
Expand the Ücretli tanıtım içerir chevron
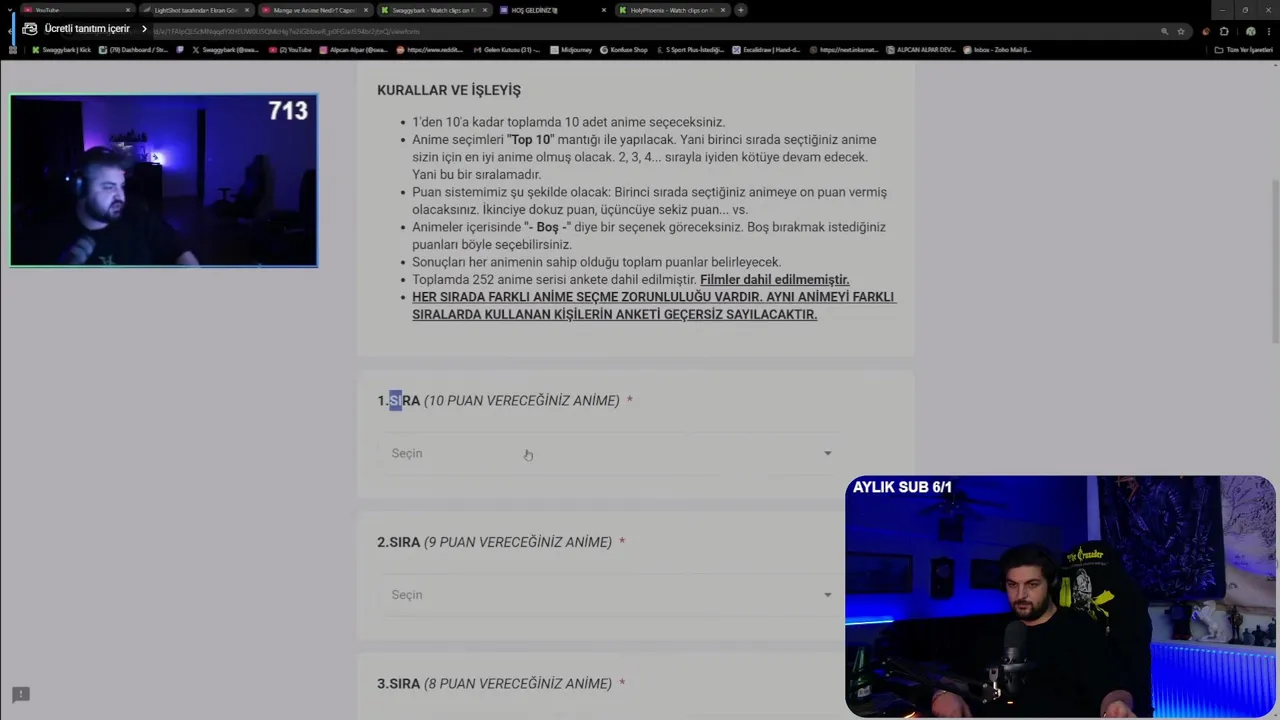pos(144,29)
